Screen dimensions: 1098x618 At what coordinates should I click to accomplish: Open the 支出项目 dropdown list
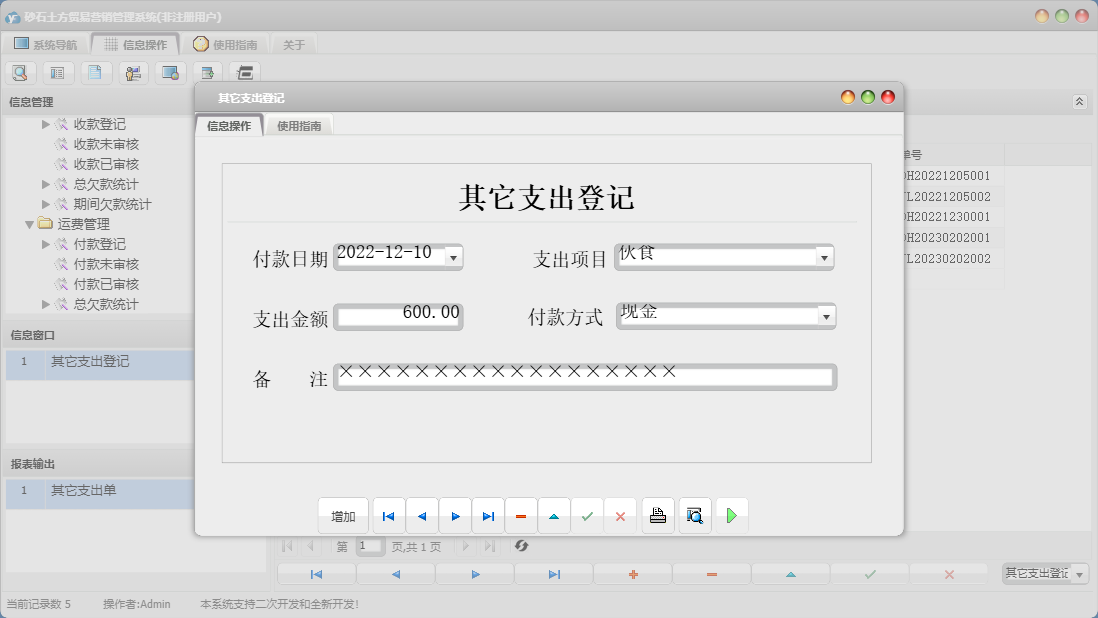point(824,256)
